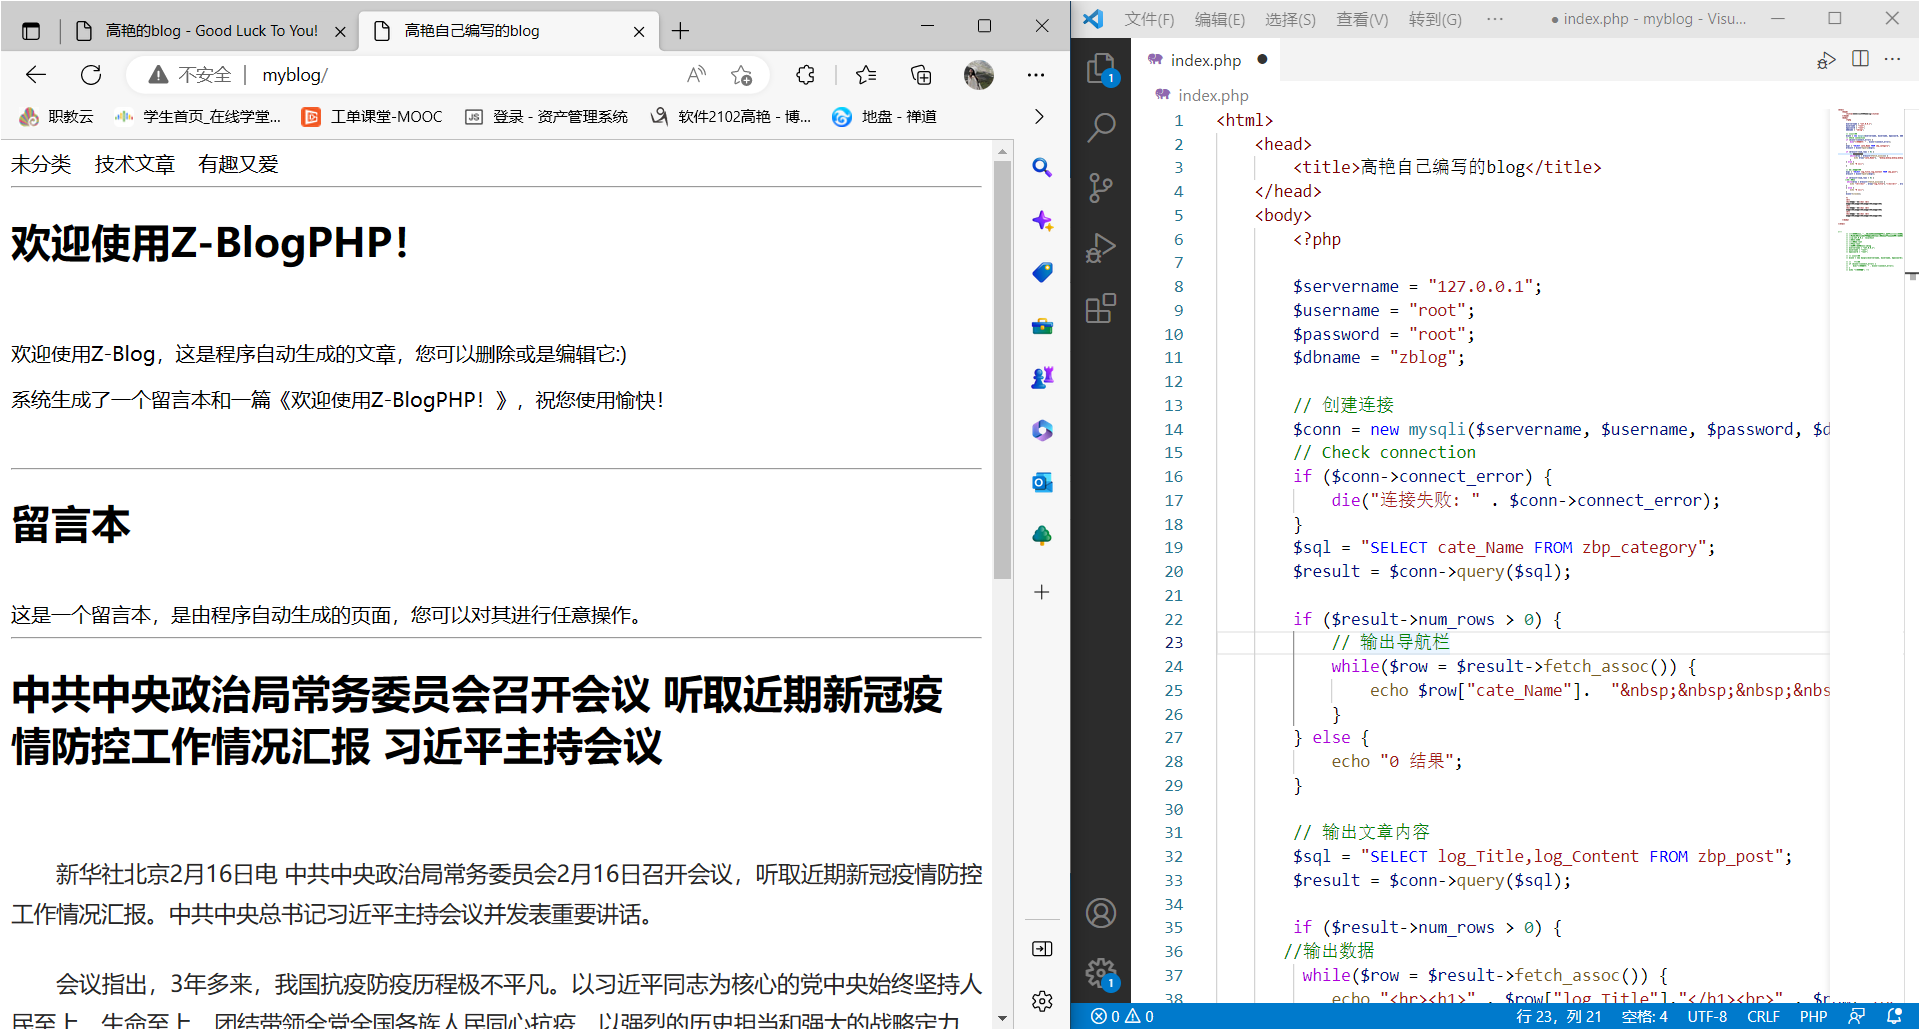Change the CRLF end-of-line sequence

(1763, 1016)
